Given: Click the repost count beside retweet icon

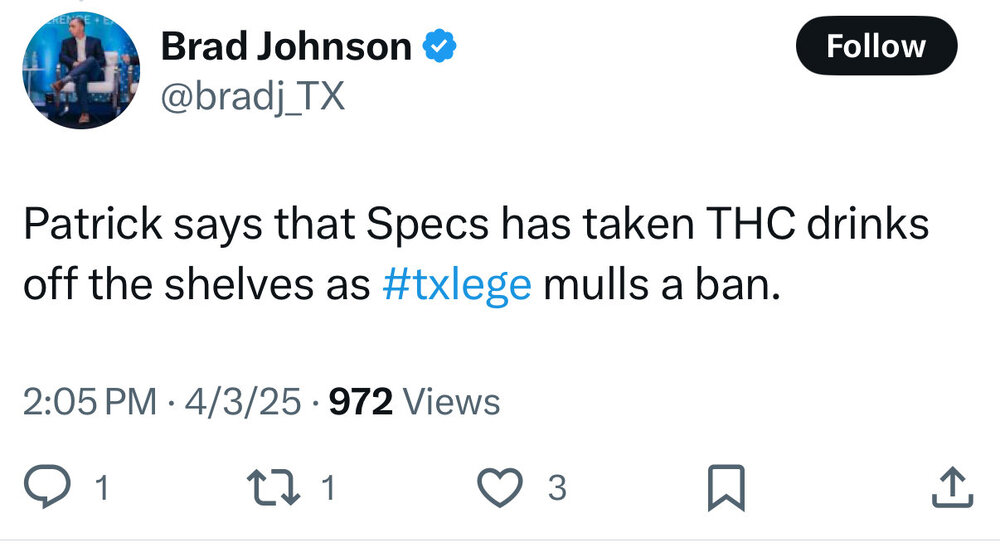Looking at the screenshot, I should [327, 488].
